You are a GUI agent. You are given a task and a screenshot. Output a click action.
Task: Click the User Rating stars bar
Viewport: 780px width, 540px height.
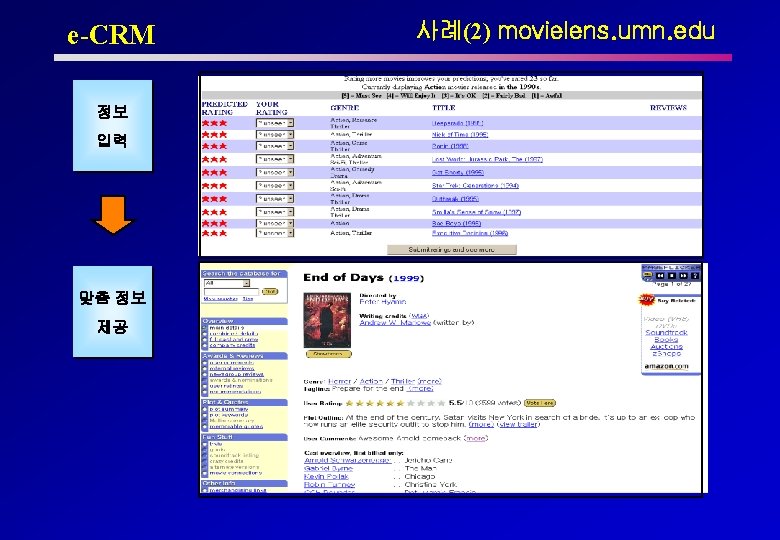(395, 403)
